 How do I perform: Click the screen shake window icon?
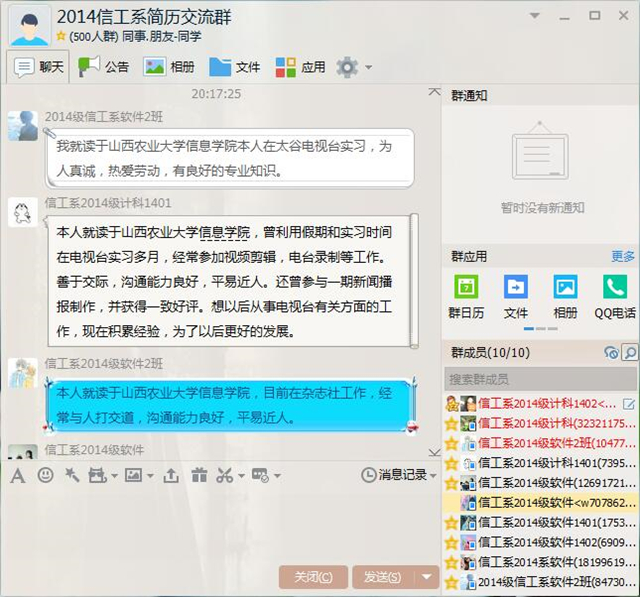point(97,475)
